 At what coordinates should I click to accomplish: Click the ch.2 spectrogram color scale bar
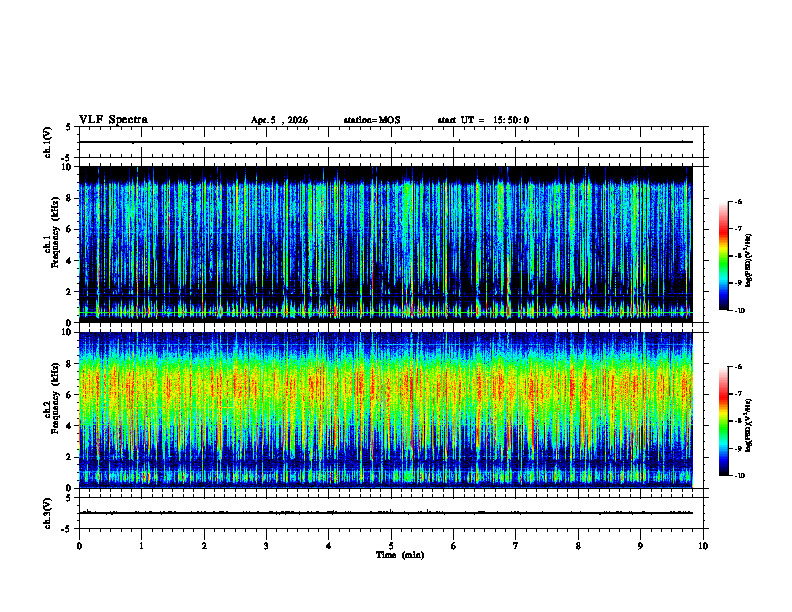(x=724, y=421)
